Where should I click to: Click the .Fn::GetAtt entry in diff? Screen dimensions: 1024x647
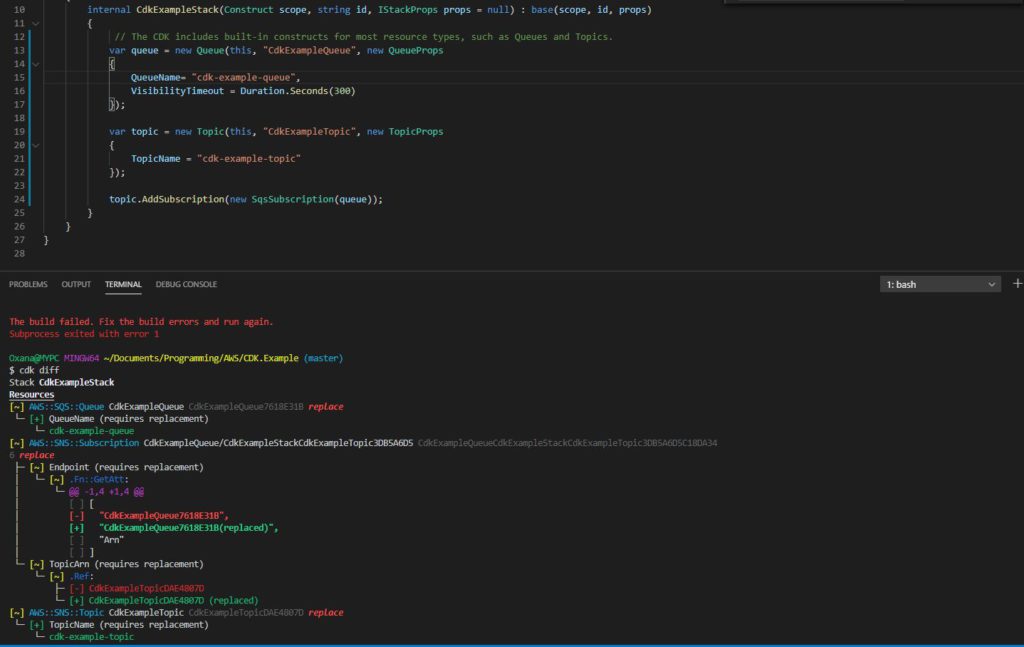pyautogui.click(x=99, y=479)
